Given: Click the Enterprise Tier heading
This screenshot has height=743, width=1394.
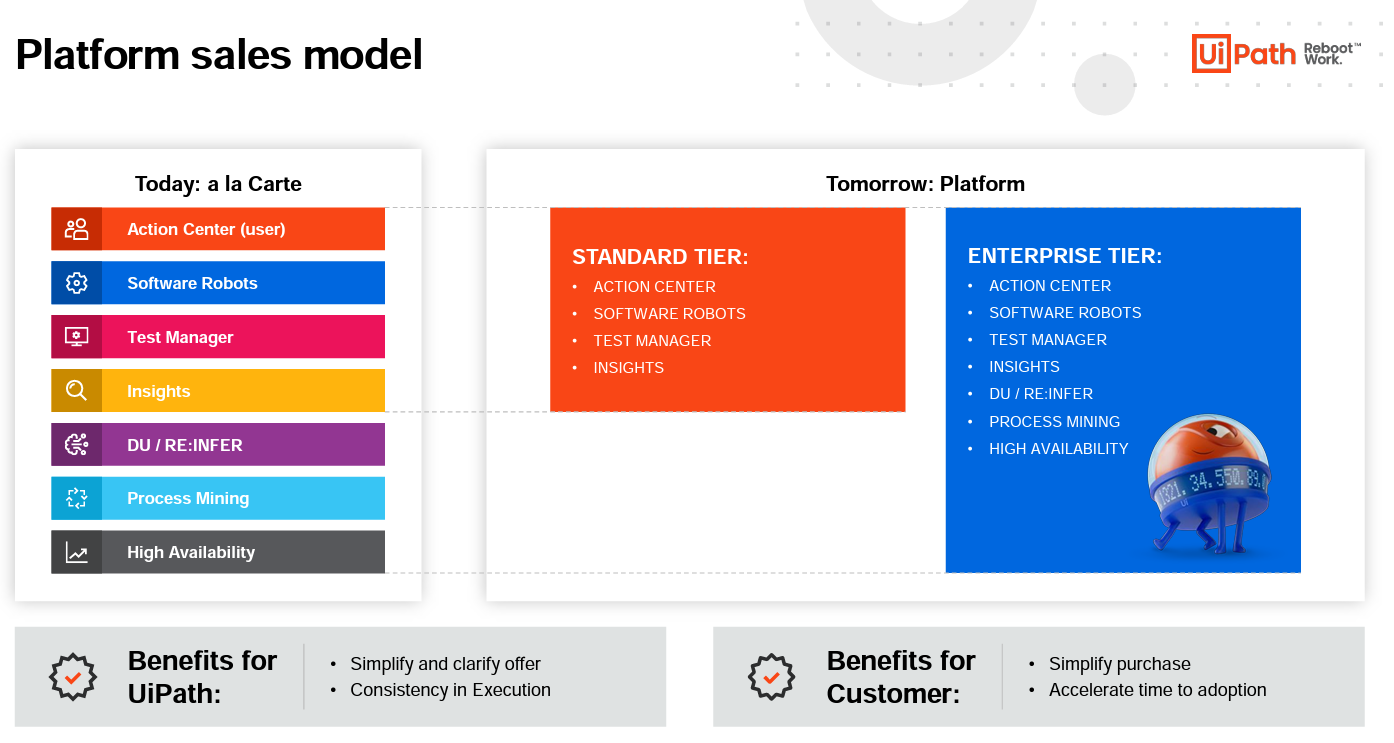Looking at the screenshot, I should (x=1064, y=256).
